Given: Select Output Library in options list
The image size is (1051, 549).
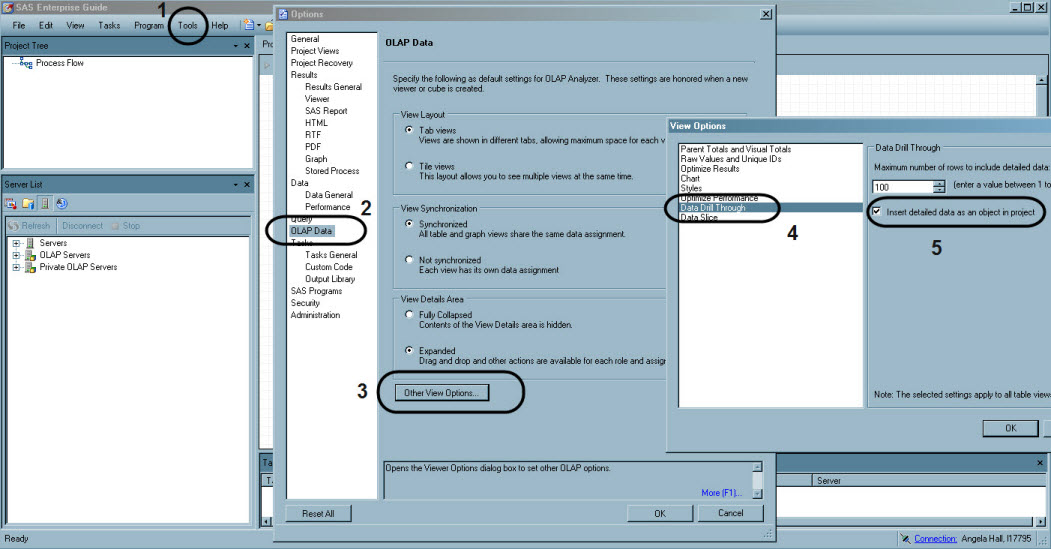Looking at the screenshot, I should coord(330,279).
